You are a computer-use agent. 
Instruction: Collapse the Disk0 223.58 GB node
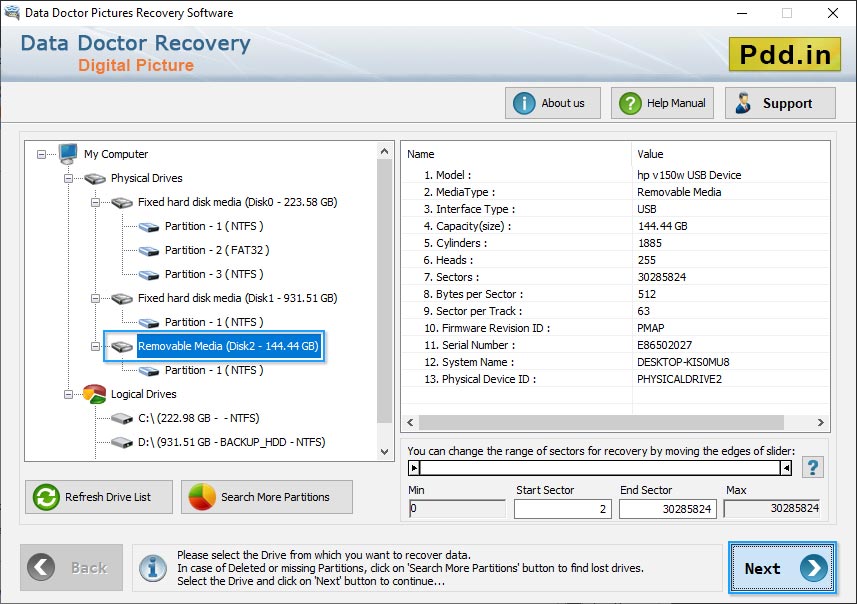coord(95,202)
